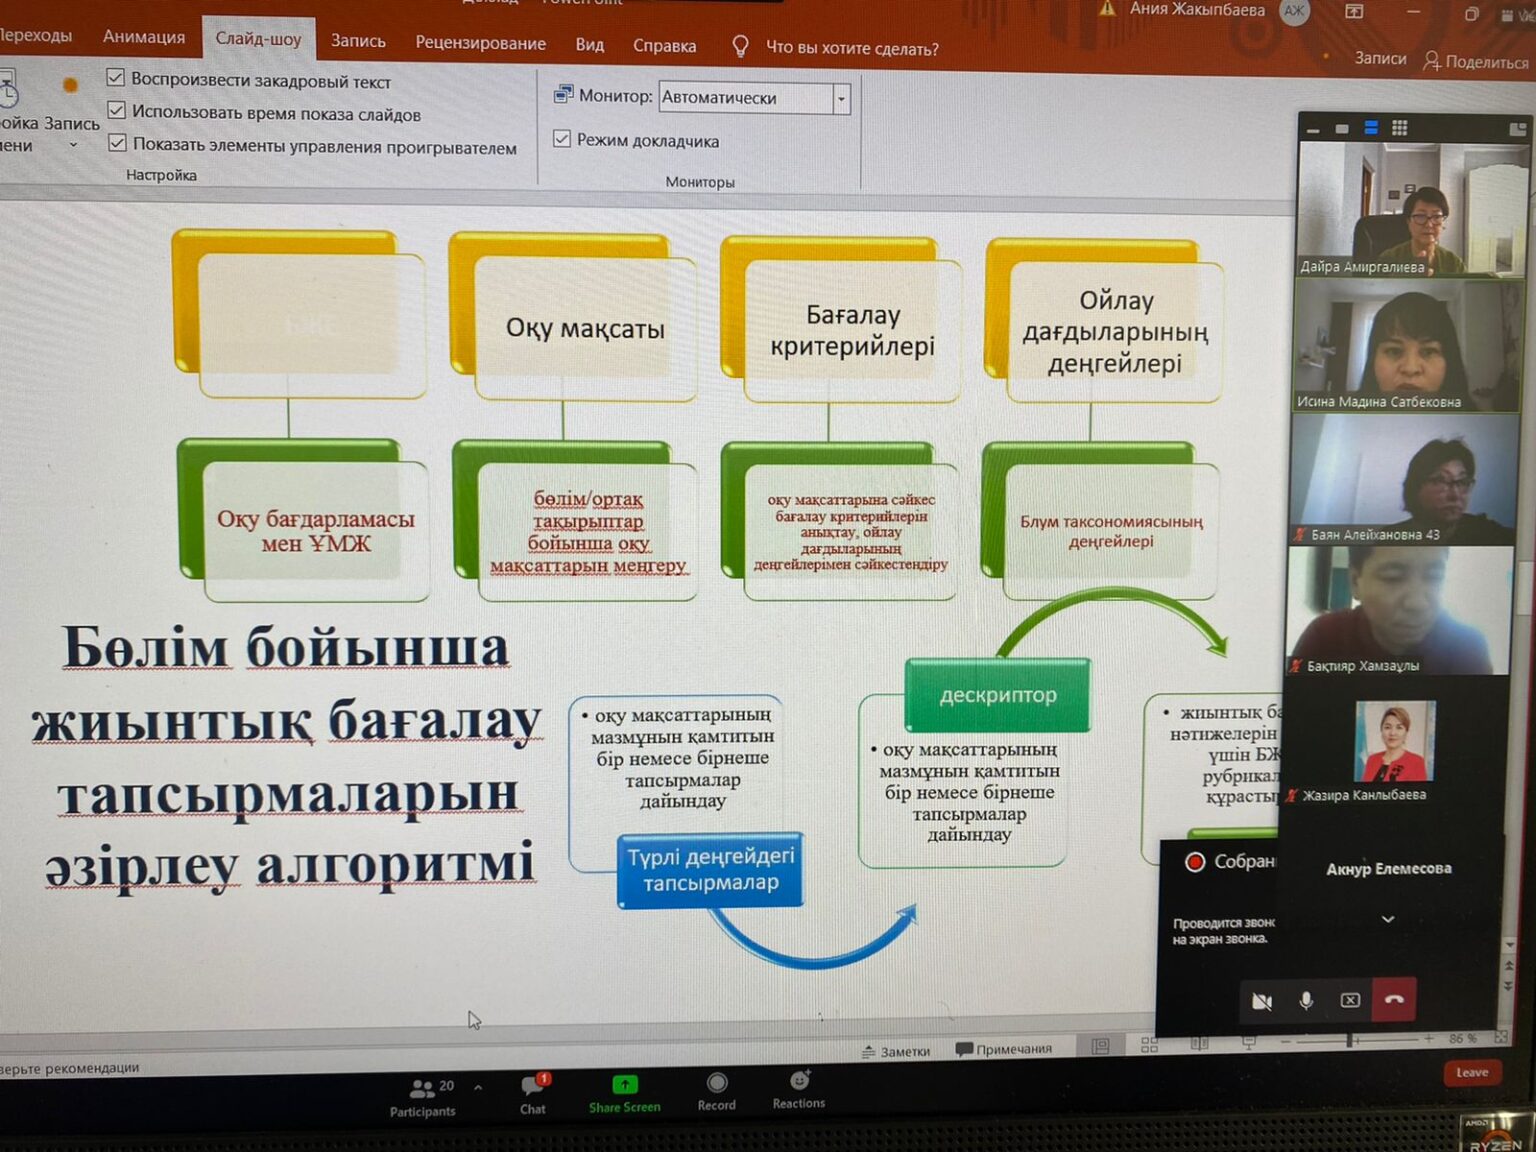Disable 'Режим докладчика' checkbox
The width and height of the screenshot is (1536, 1152).
pyautogui.click(x=562, y=139)
